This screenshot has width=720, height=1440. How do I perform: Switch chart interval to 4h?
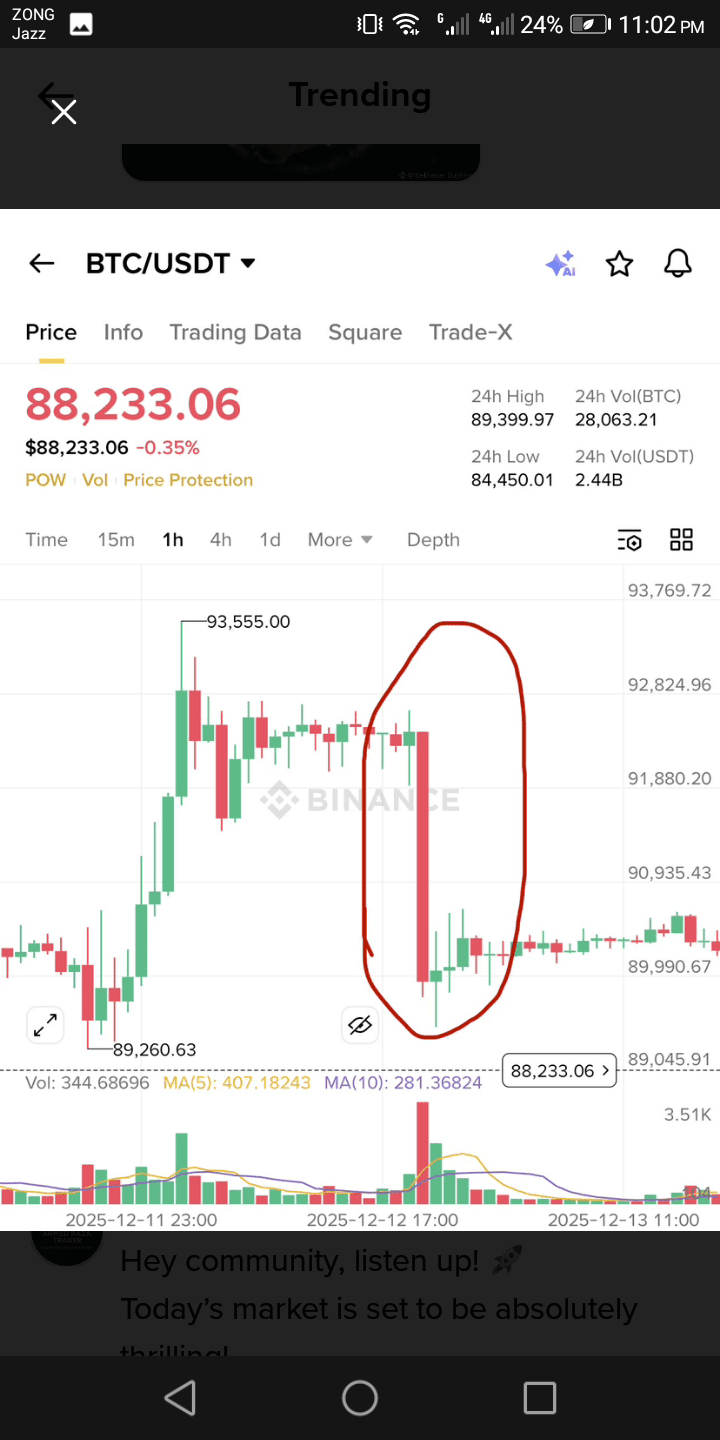coord(221,540)
